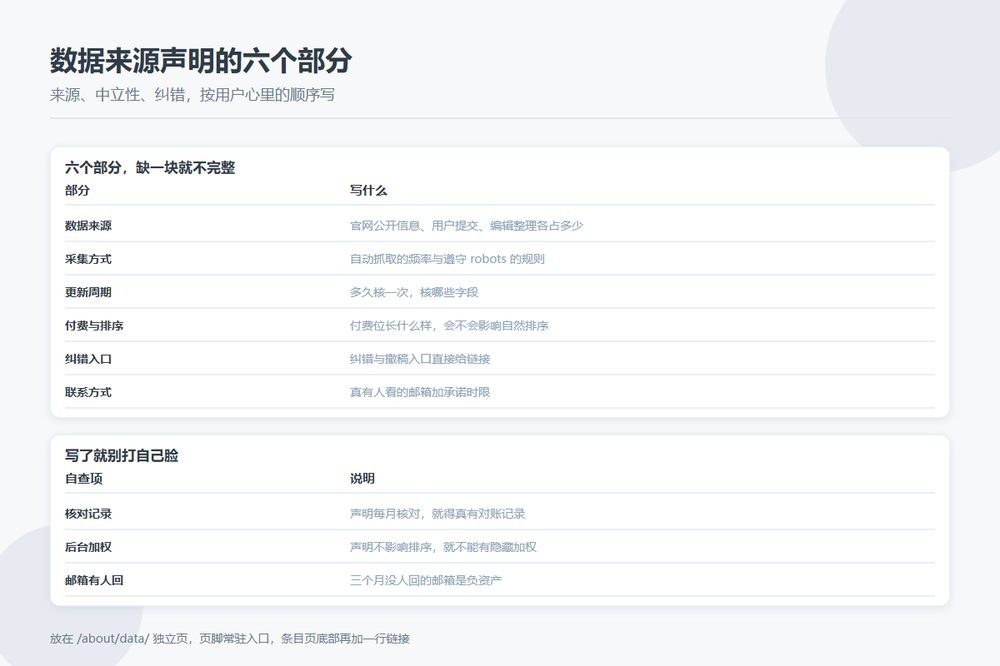Select the row label 数据来源
Viewport: 1000px width, 666px height.
(88, 225)
